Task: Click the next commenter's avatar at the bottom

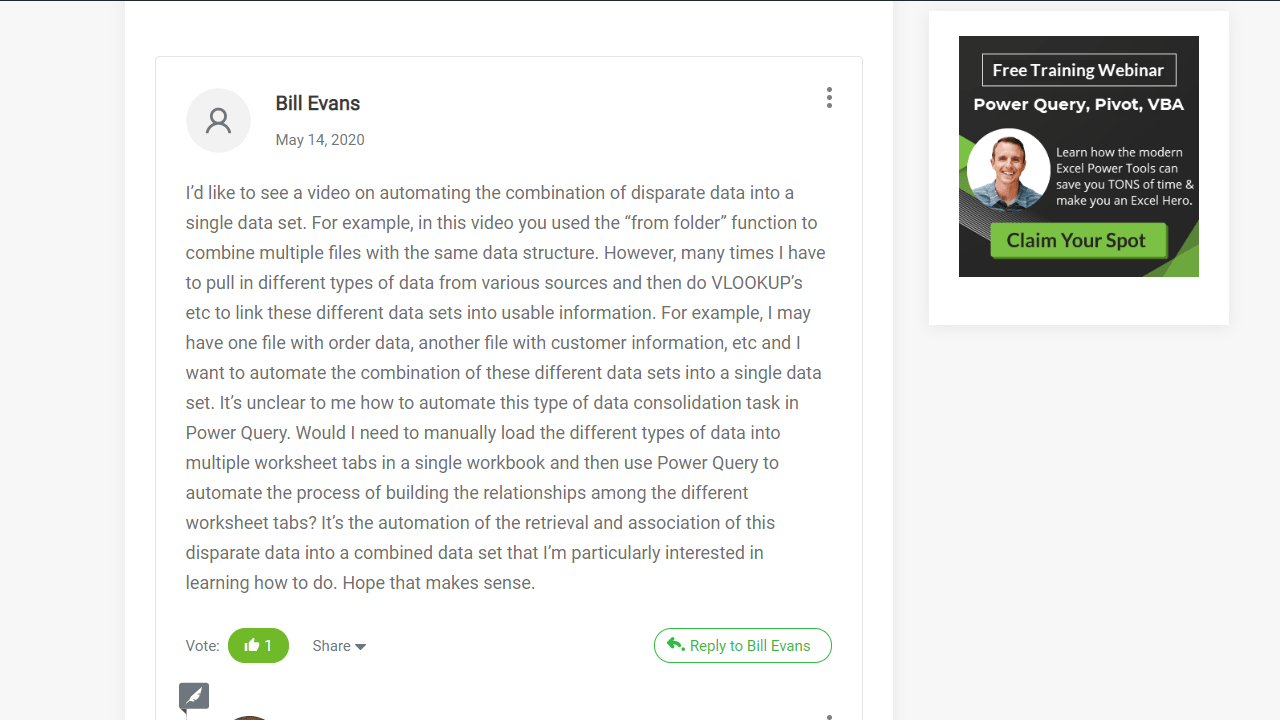Action: coord(248,716)
